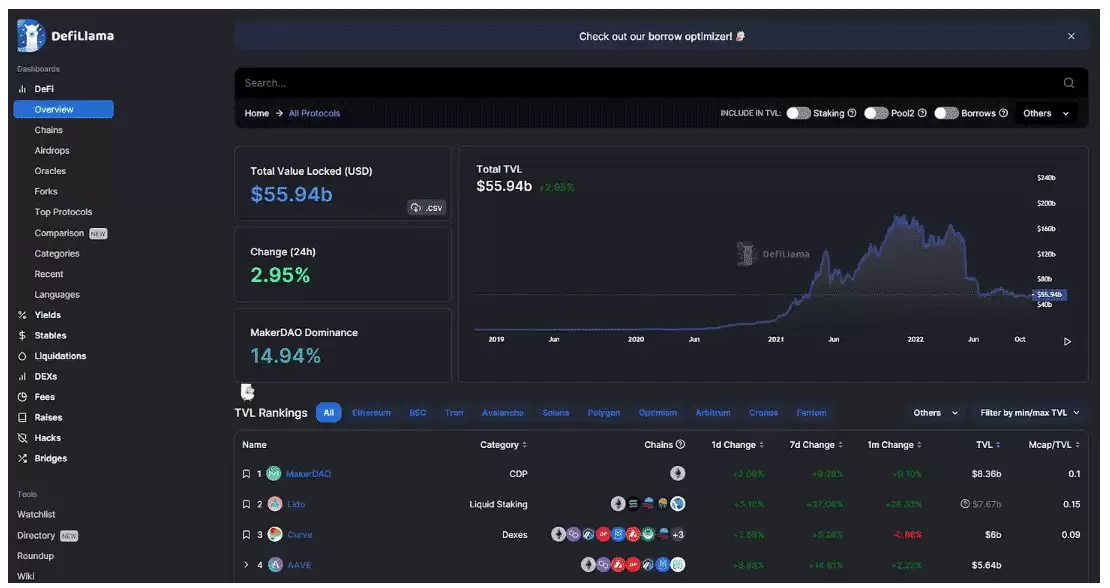1110x588 pixels.
Task: Toggle Pool2 inclusion in TVL
Action: coord(876,113)
